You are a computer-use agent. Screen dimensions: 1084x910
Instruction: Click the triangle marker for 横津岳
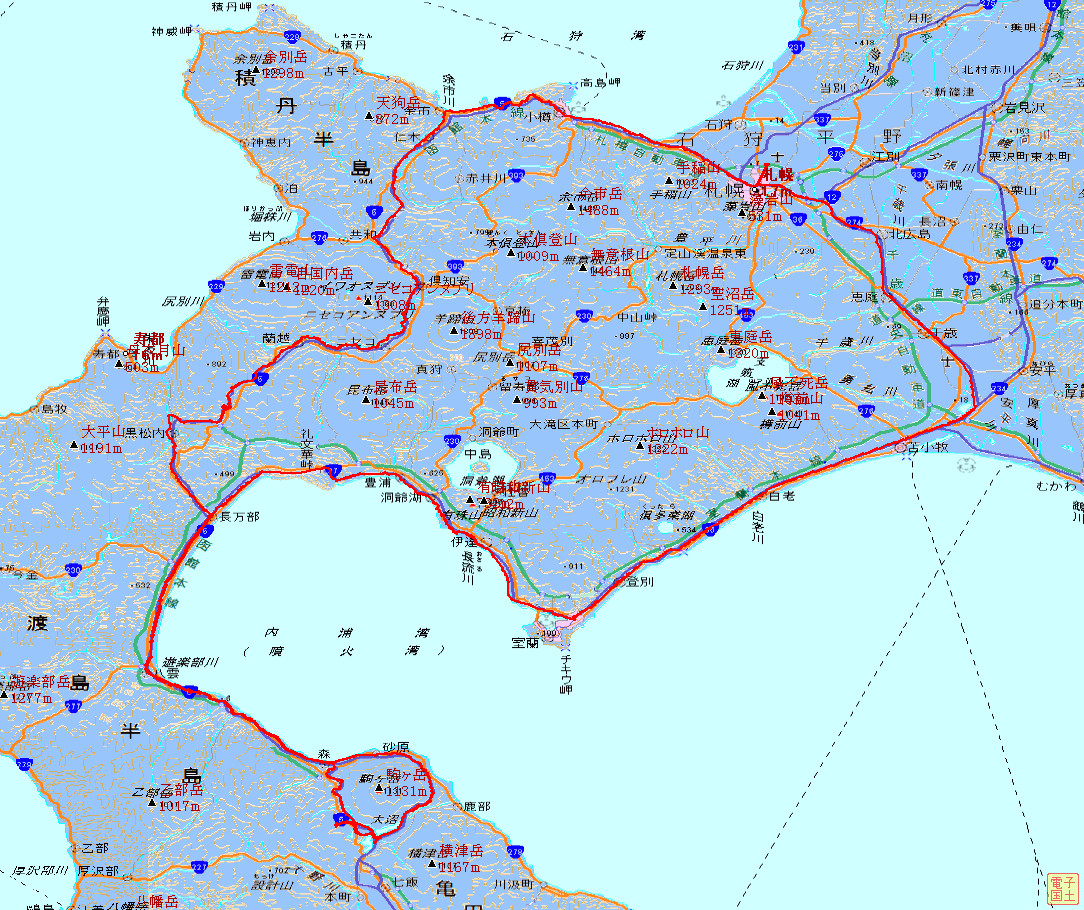[432, 863]
